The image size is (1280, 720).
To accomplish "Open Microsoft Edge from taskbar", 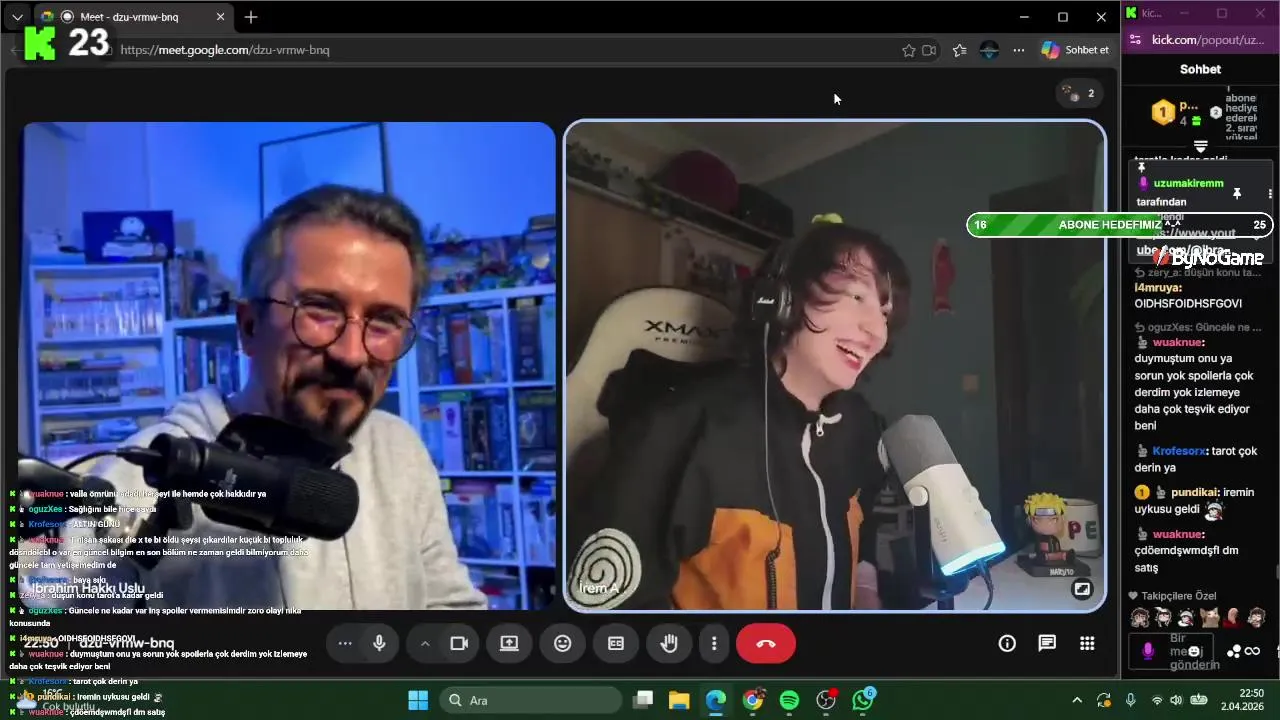I will pos(716,700).
